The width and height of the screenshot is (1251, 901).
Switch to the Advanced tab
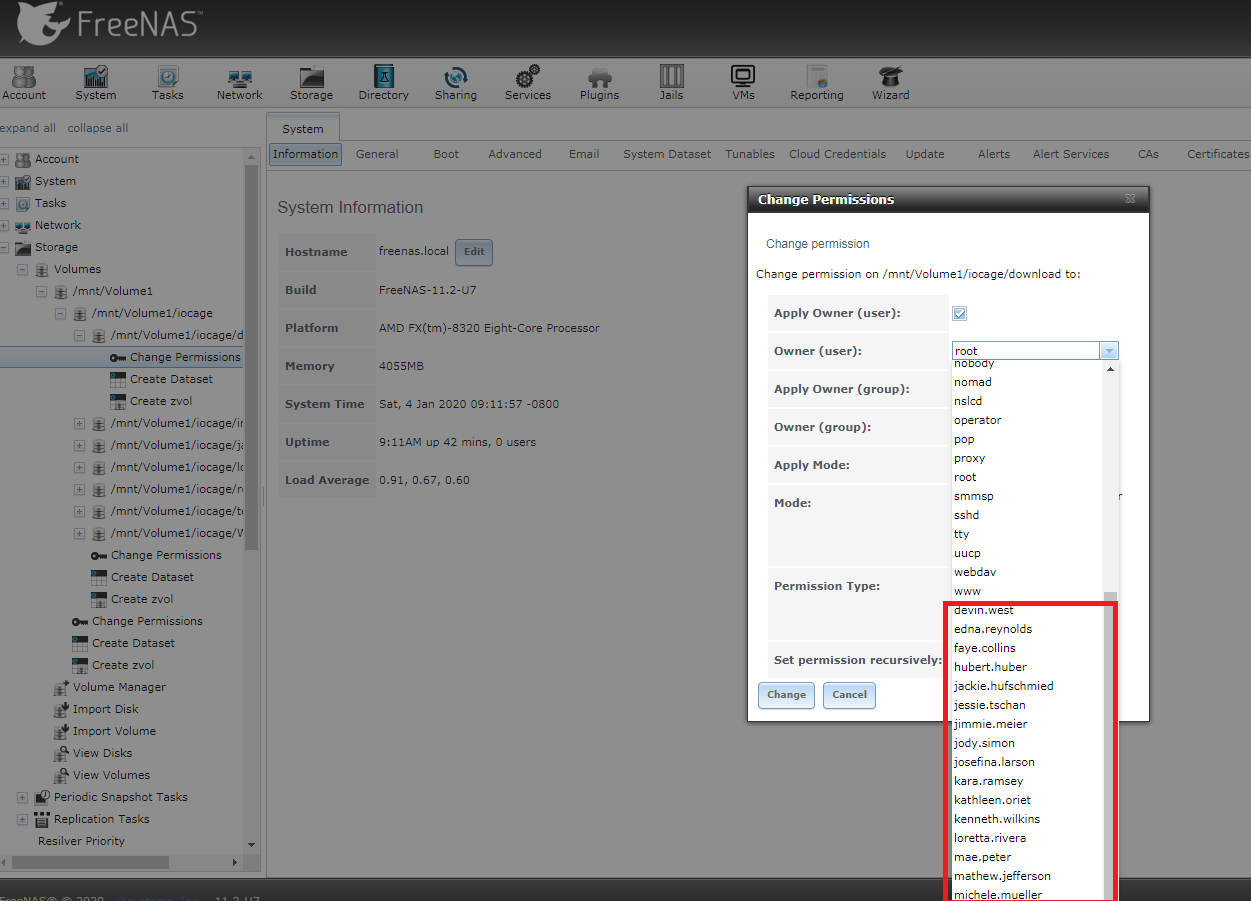pos(515,154)
